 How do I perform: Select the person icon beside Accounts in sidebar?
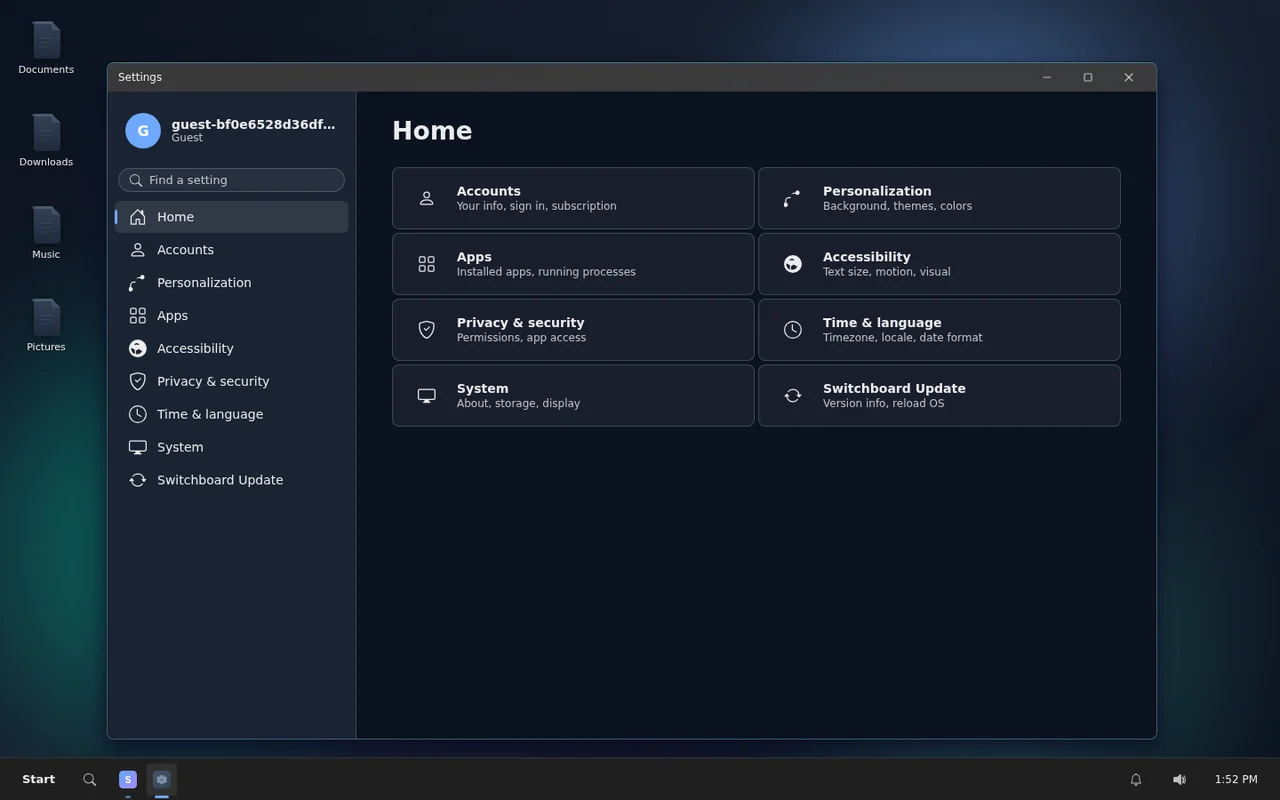point(138,250)
